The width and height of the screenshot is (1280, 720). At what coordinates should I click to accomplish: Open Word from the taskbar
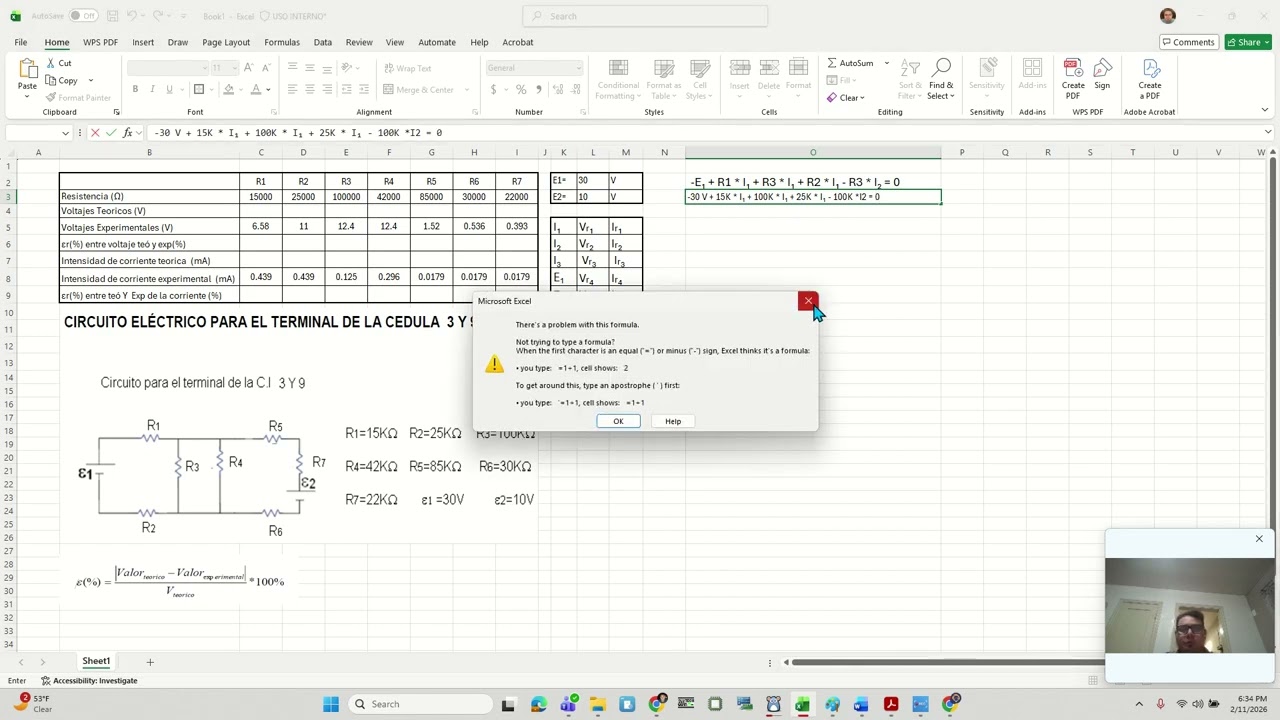coord(861,704)
